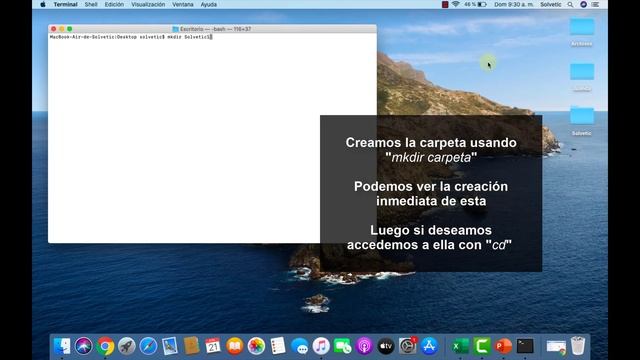The height and width of the screenshot is (360, 640).
Task: Open Safari compass icon in dock
Action: (x=148, y=346)
